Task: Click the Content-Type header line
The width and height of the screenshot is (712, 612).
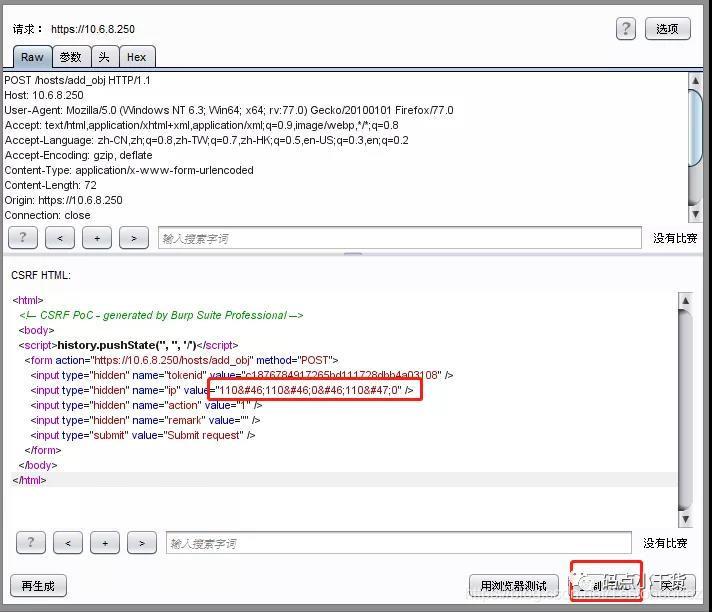Action: (129, 170)
